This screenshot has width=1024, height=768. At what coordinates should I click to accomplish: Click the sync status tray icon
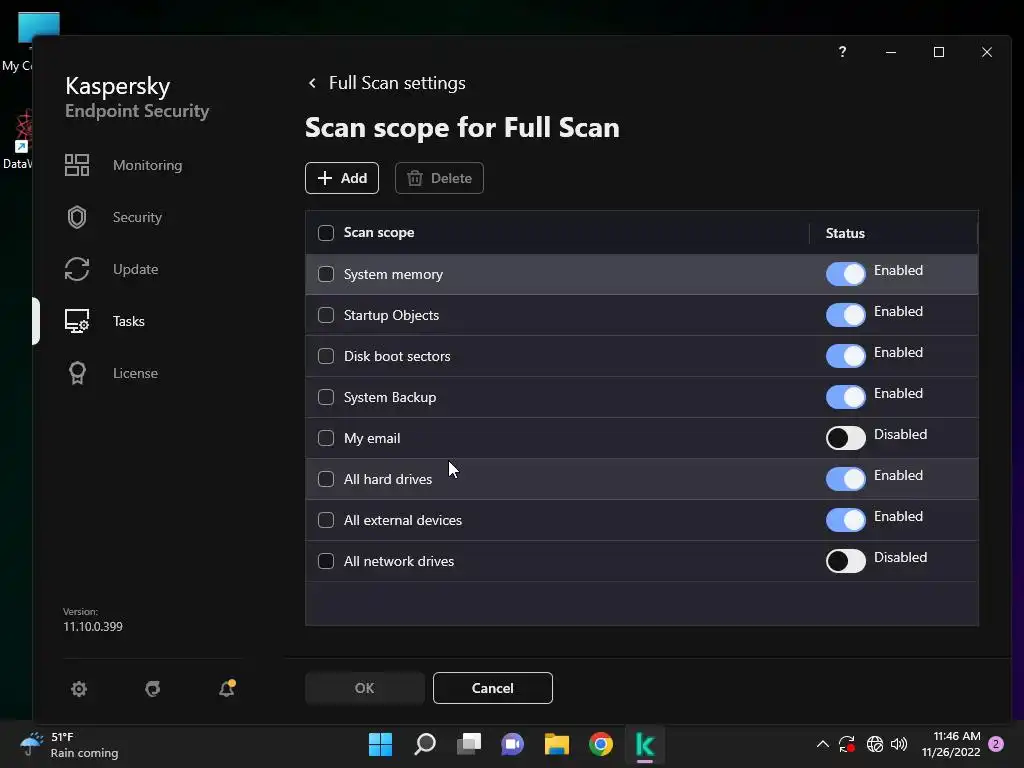(847, 744)
